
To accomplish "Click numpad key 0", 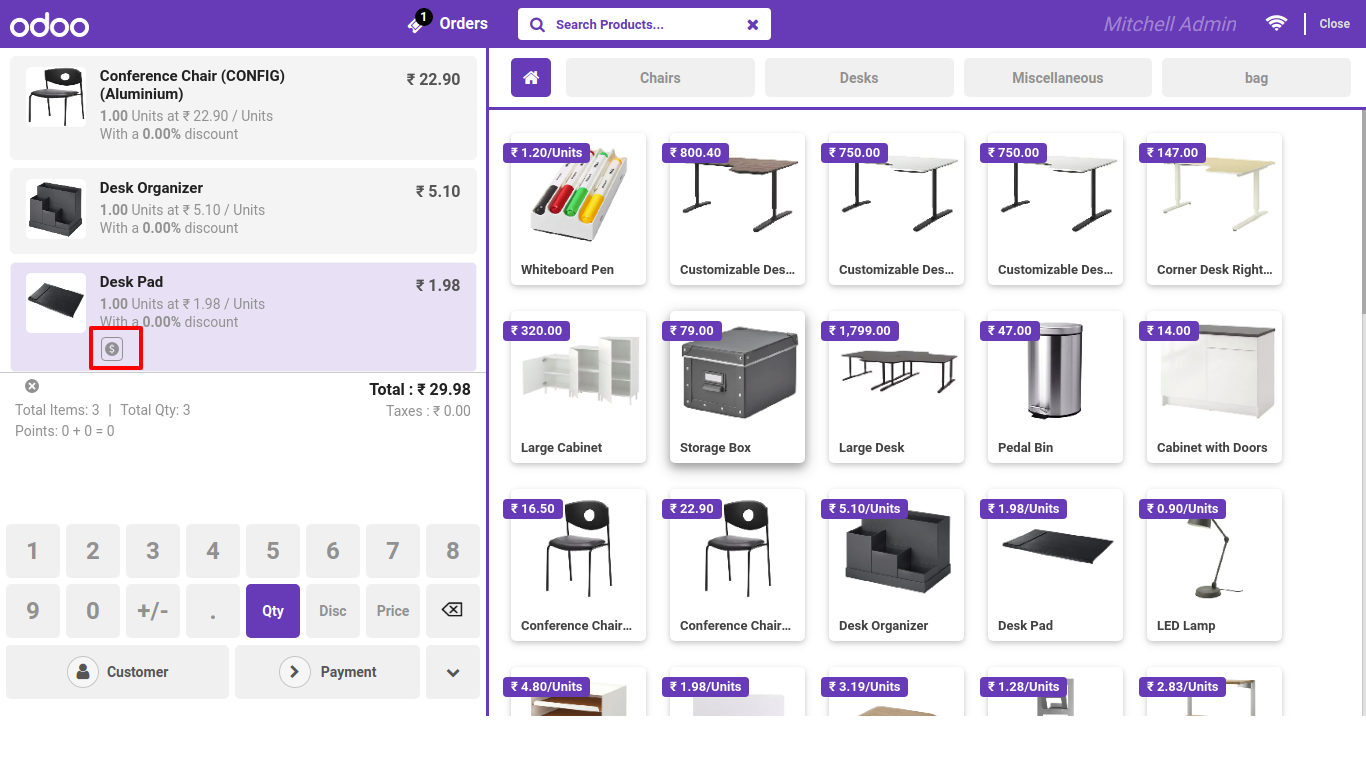I will coord(93,610).
